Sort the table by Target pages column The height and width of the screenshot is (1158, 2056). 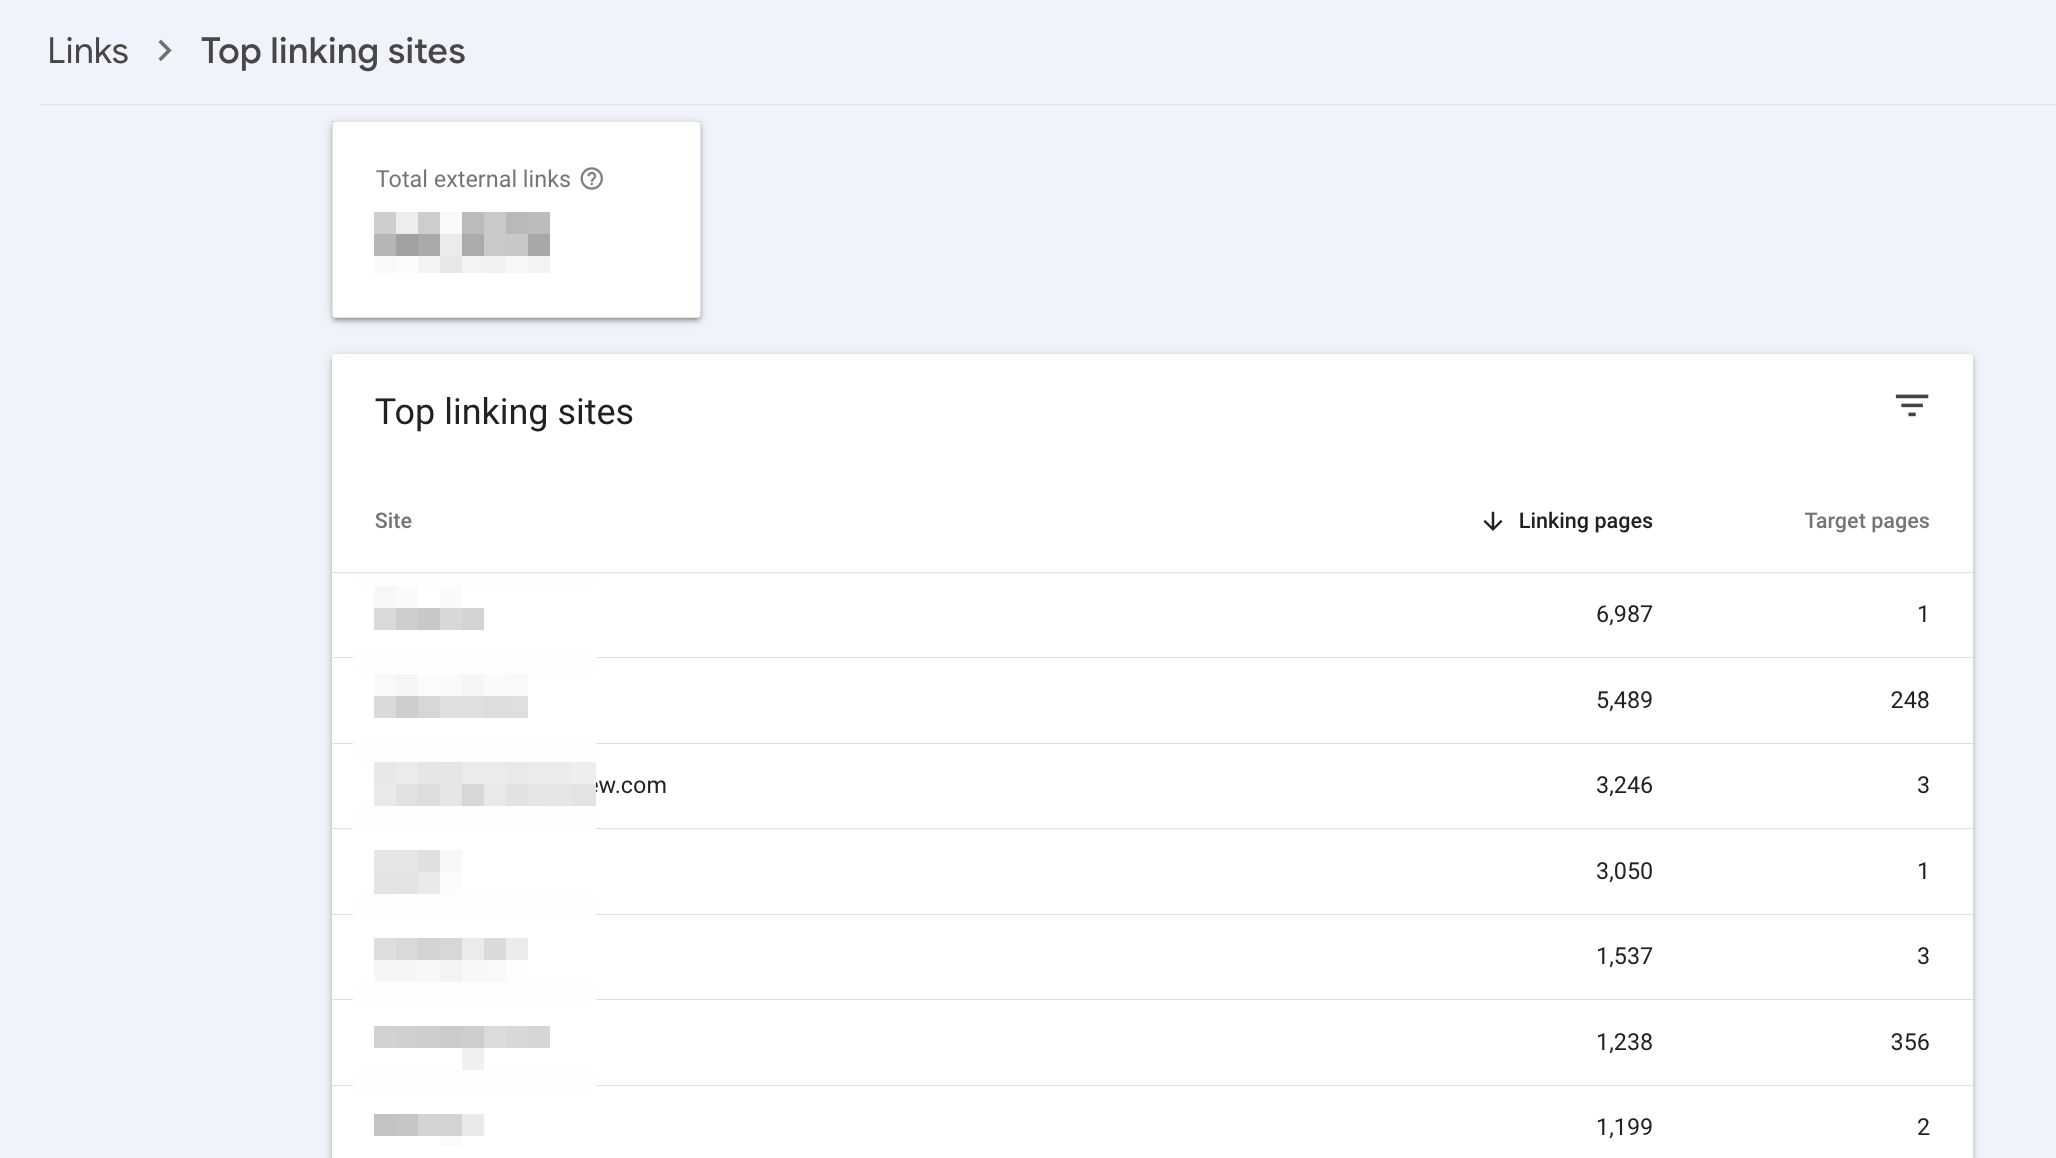tap(1864, 520)
